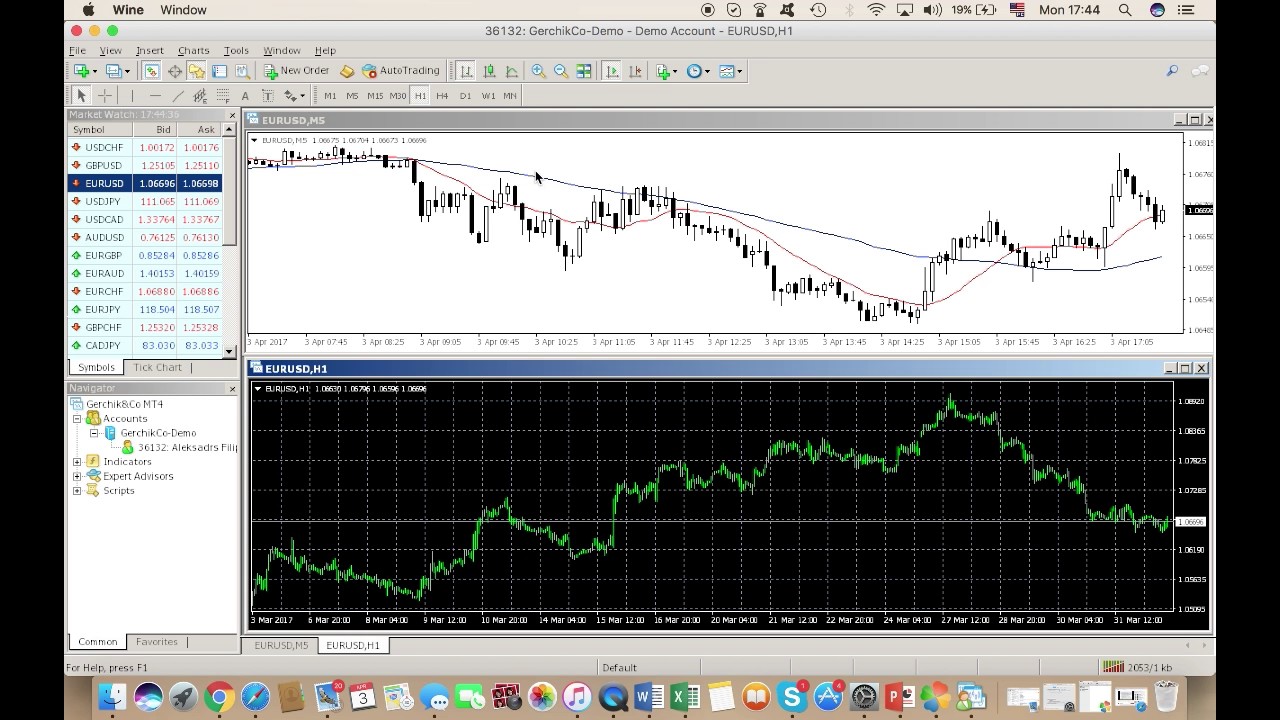Switch to M1 timeframe

click(330, 96)
